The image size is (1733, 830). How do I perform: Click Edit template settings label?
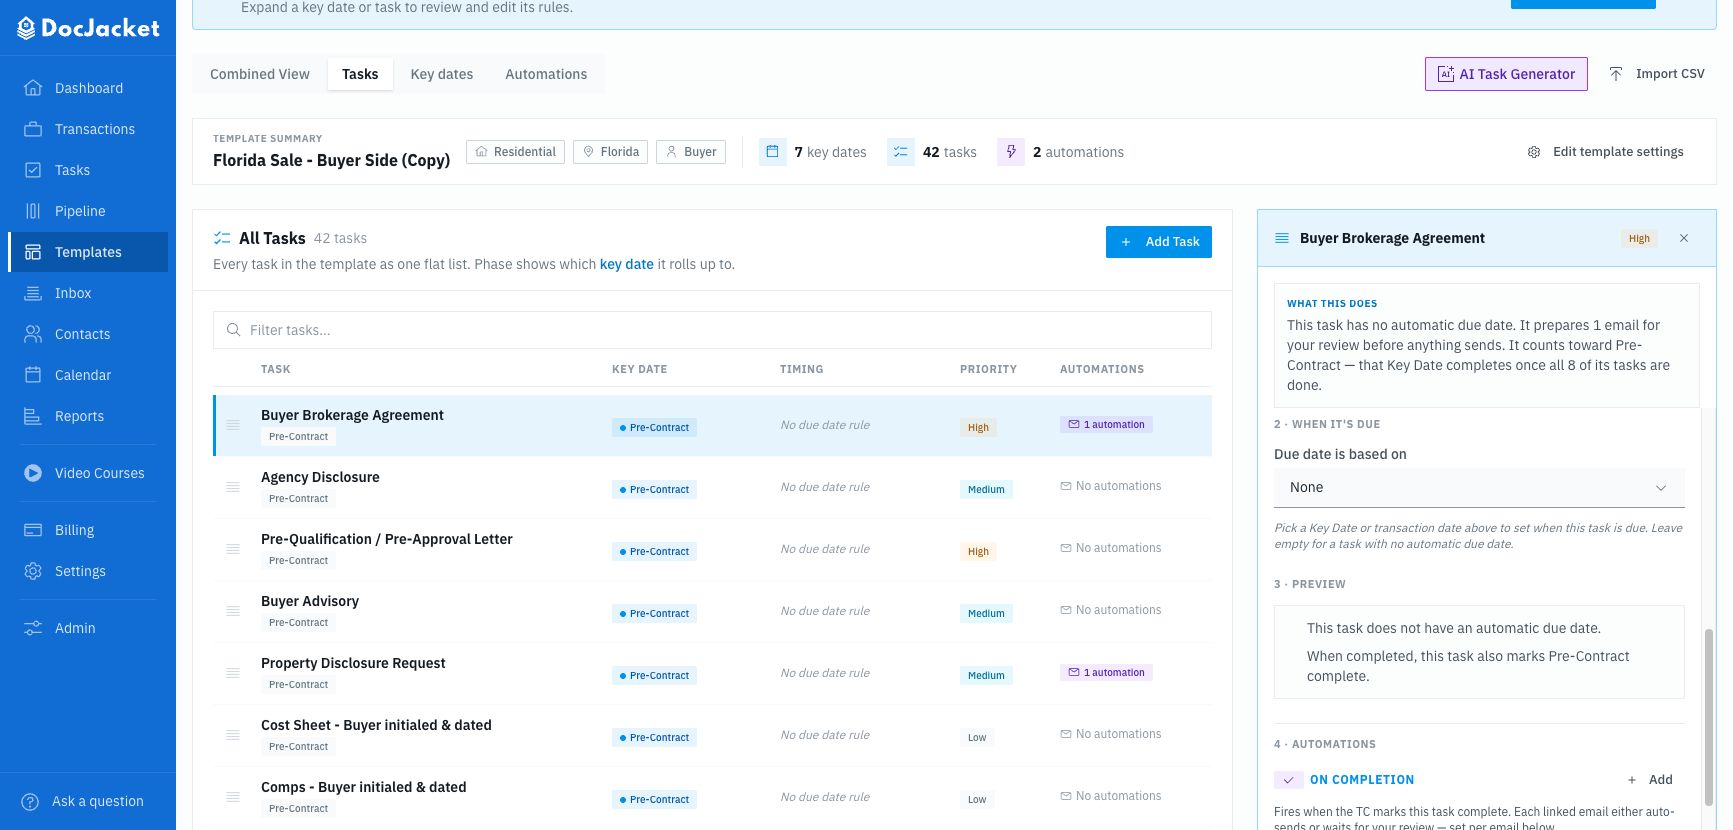(x=1618, y=152)
